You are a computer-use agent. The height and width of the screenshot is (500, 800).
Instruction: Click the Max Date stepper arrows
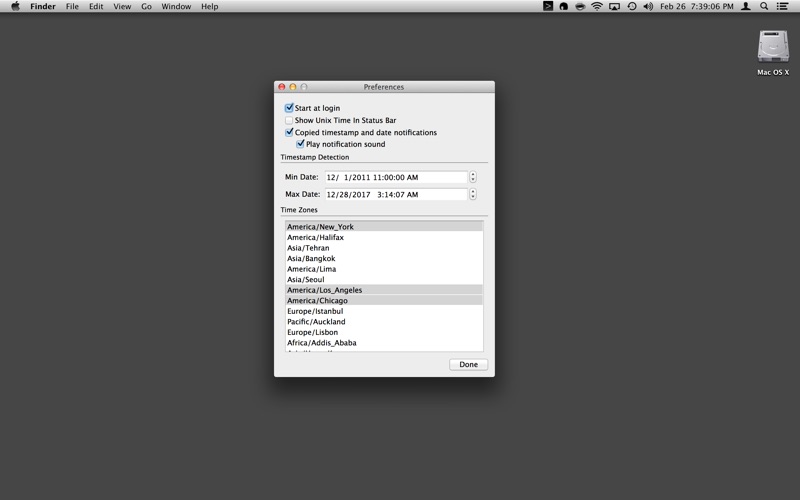[473, 194]
